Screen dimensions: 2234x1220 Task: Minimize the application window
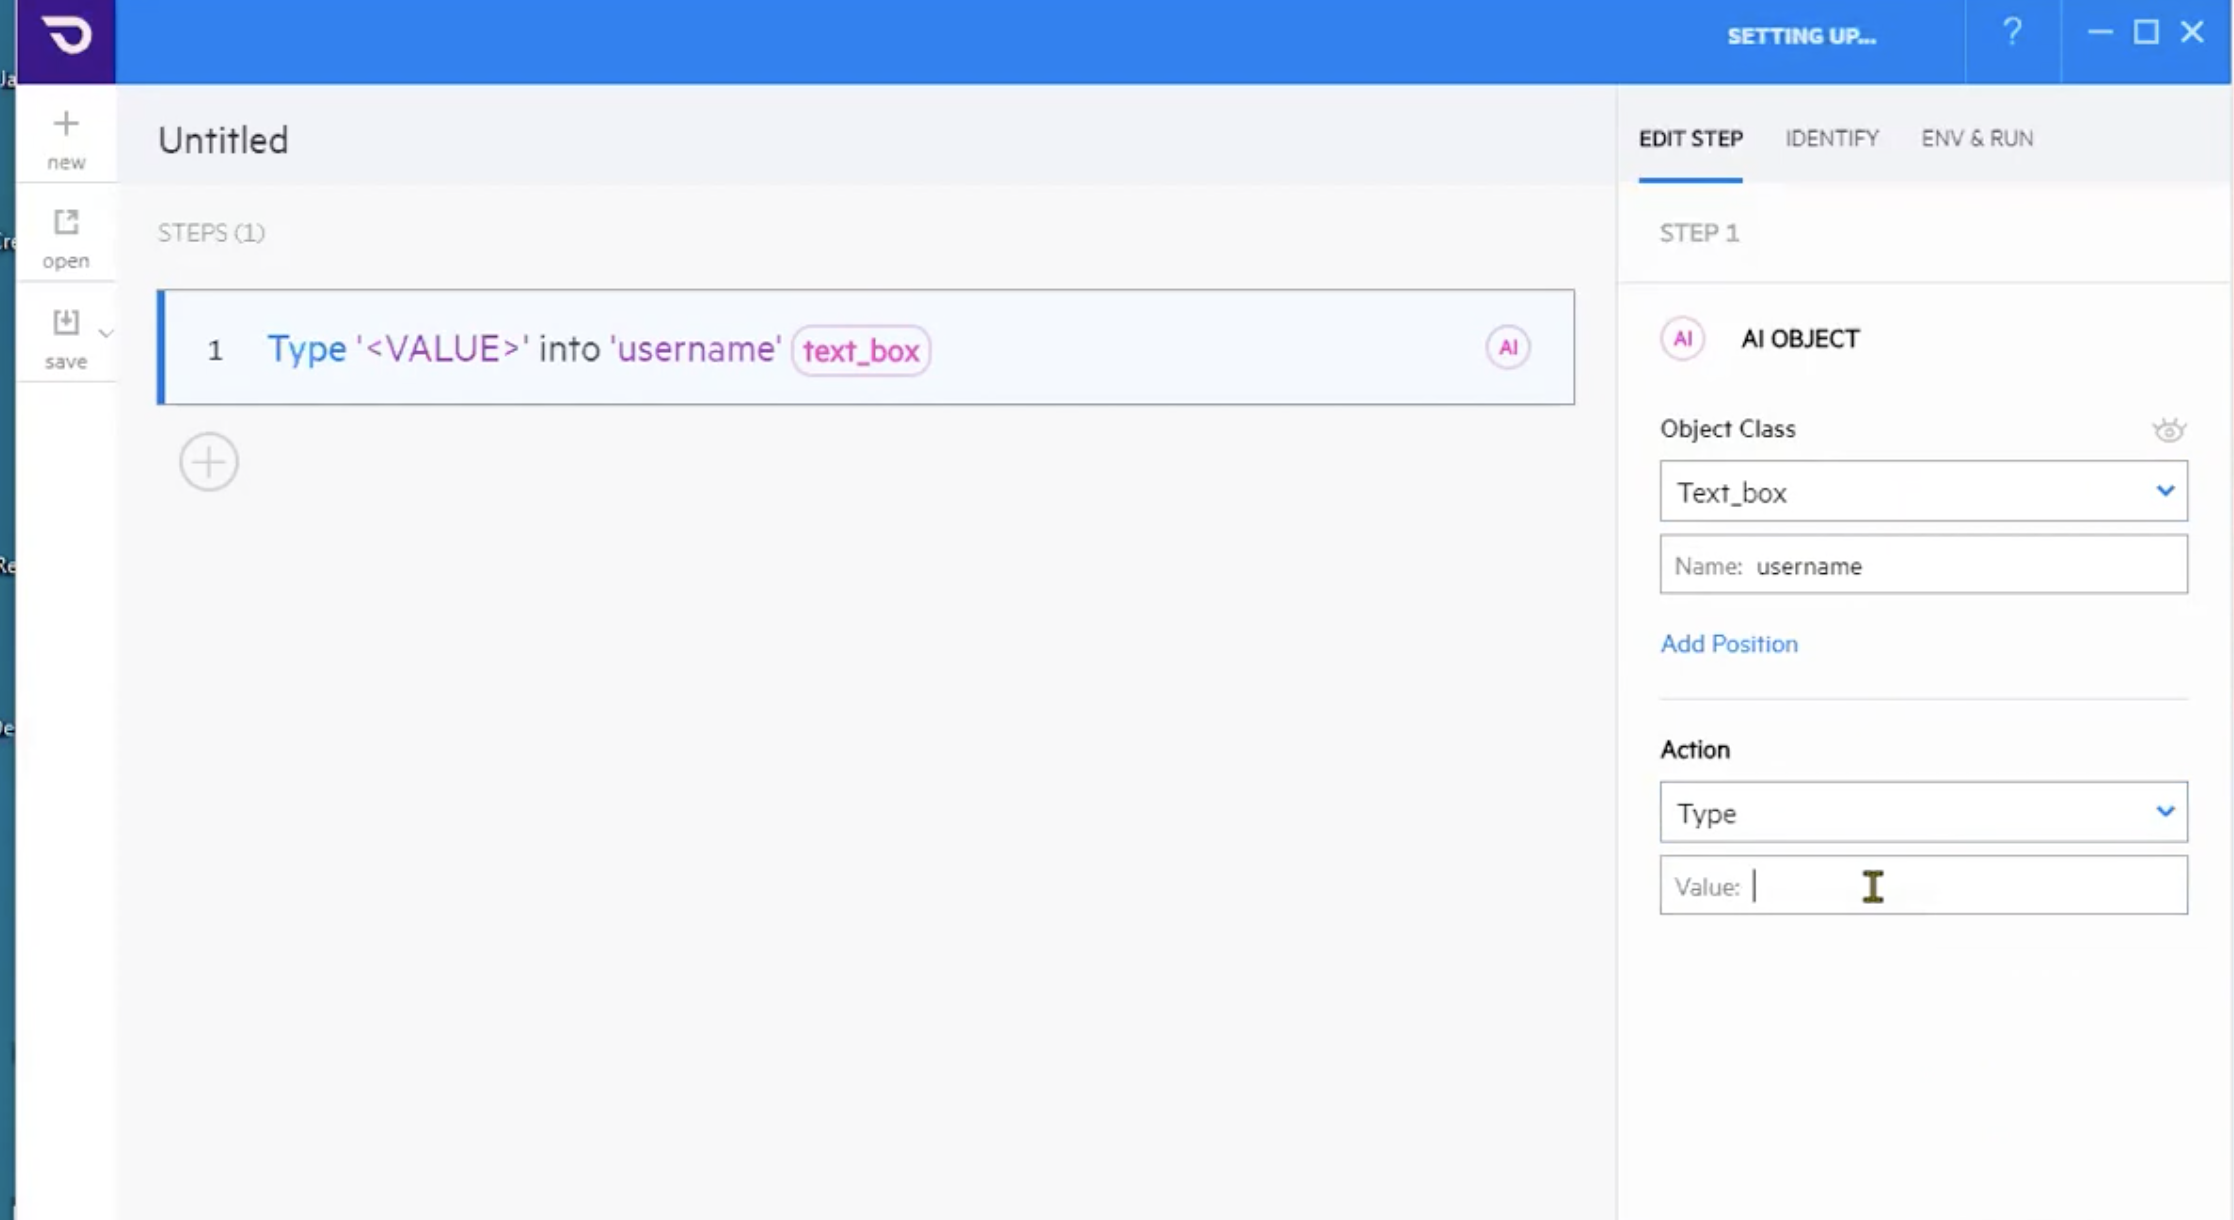(x=2100, y=32)
